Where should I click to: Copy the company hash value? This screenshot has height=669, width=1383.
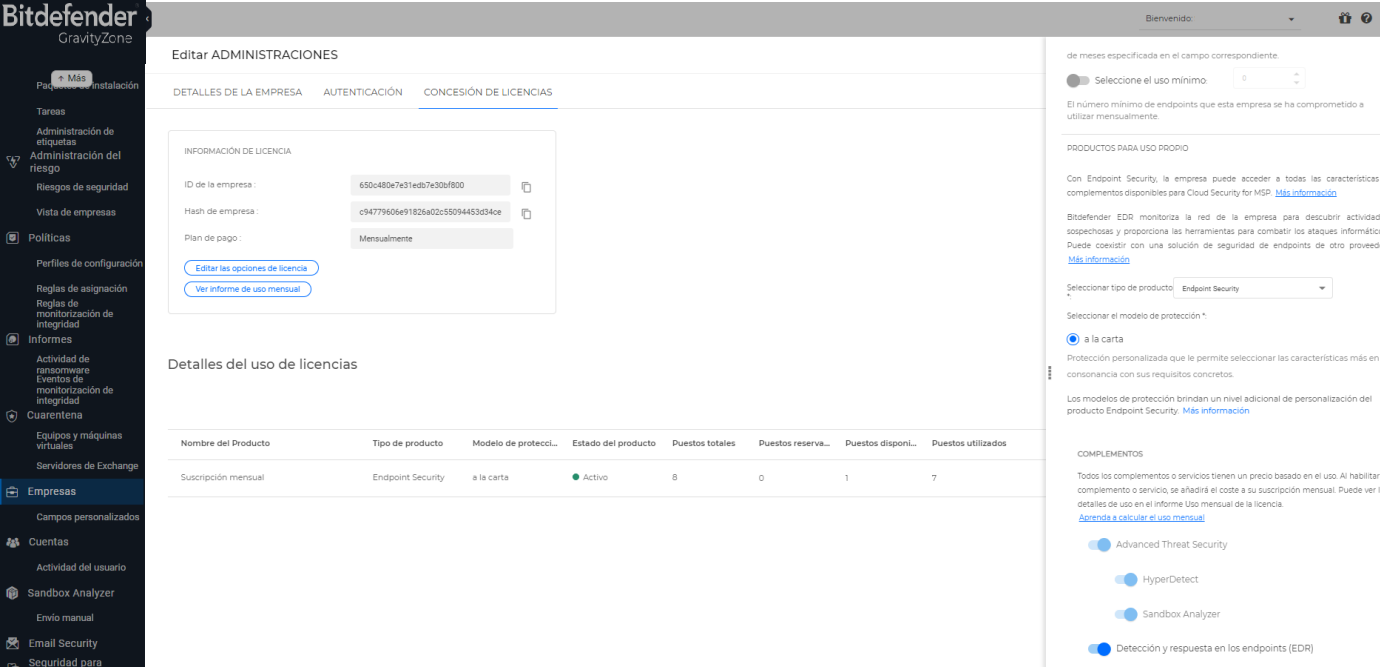pyautogui.click(x=526, y=213)
